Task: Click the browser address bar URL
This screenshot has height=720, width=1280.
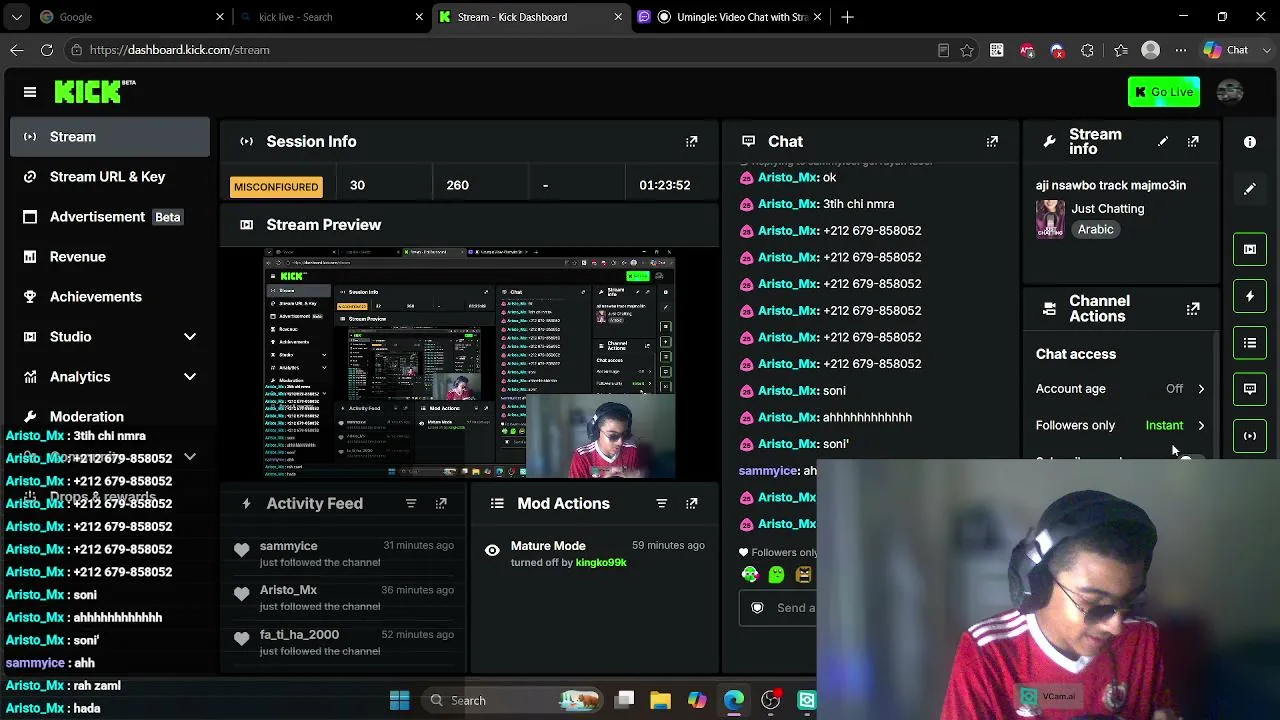Action: [x=179, y=50]
